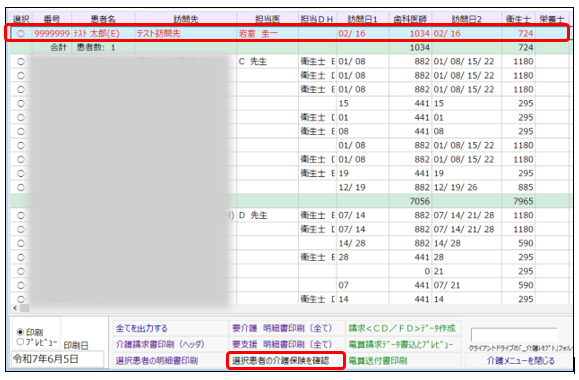The height and width of the screenshot is (380, 579).
Task: Click the 歯科医師 column header
Action: 410,19
